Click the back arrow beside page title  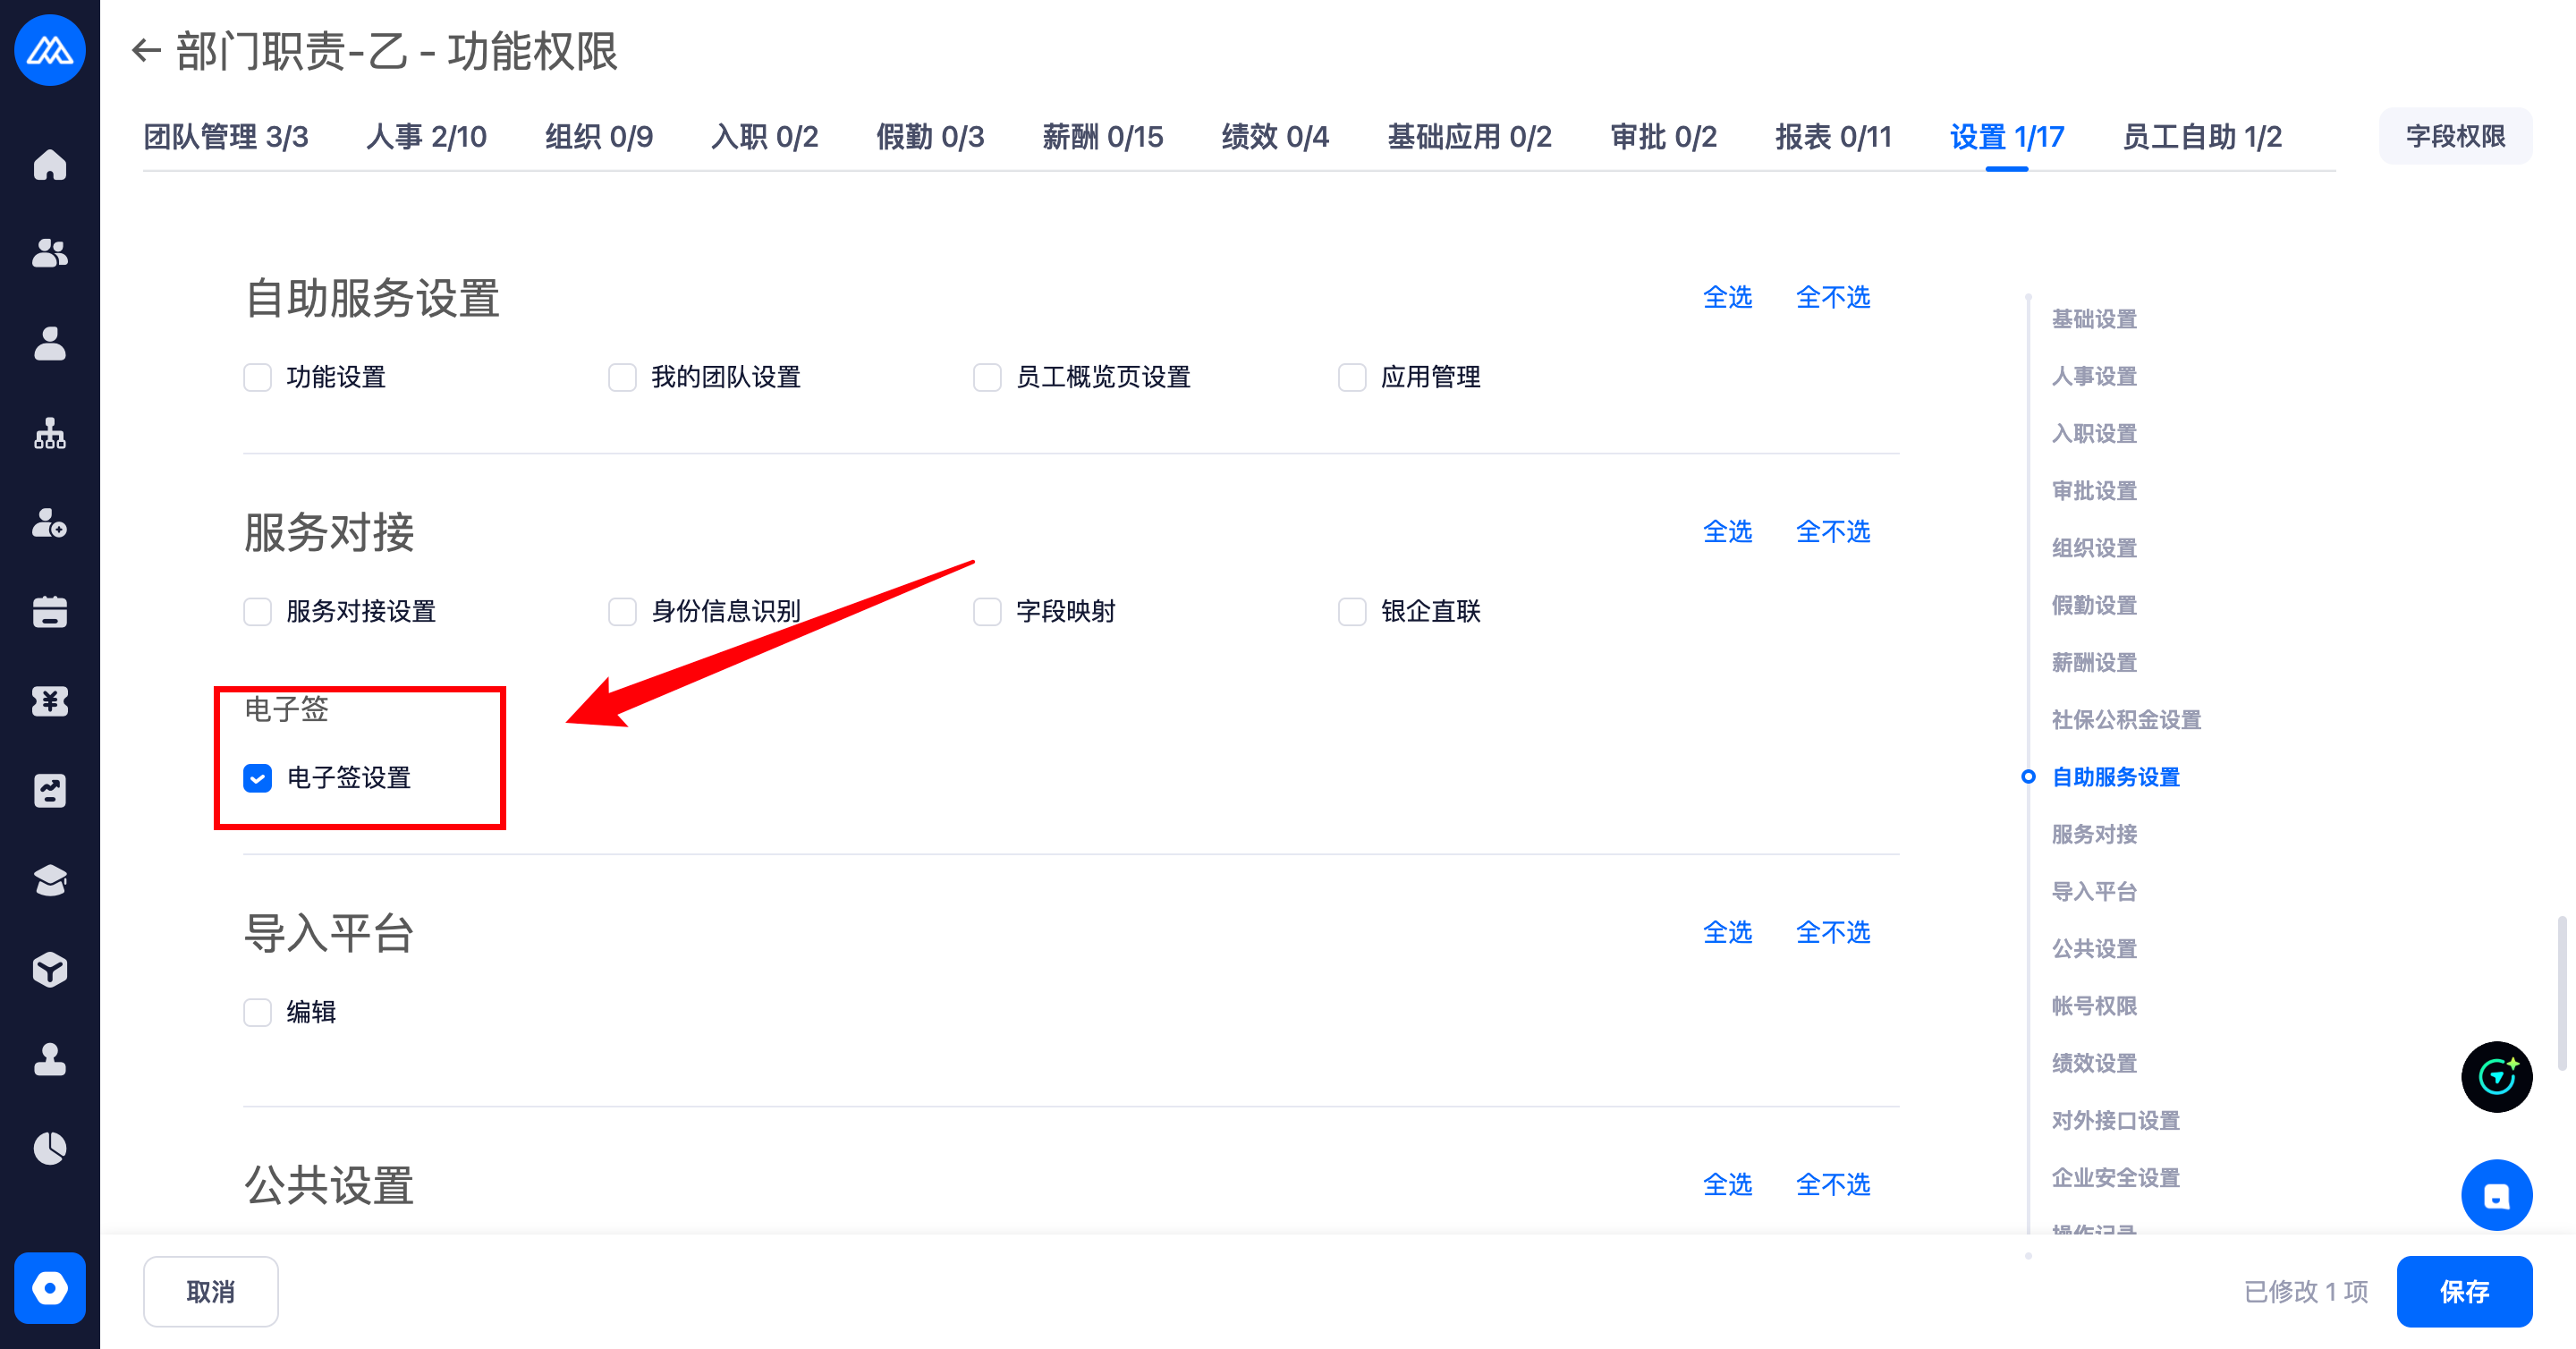click(x=146, y=50)
